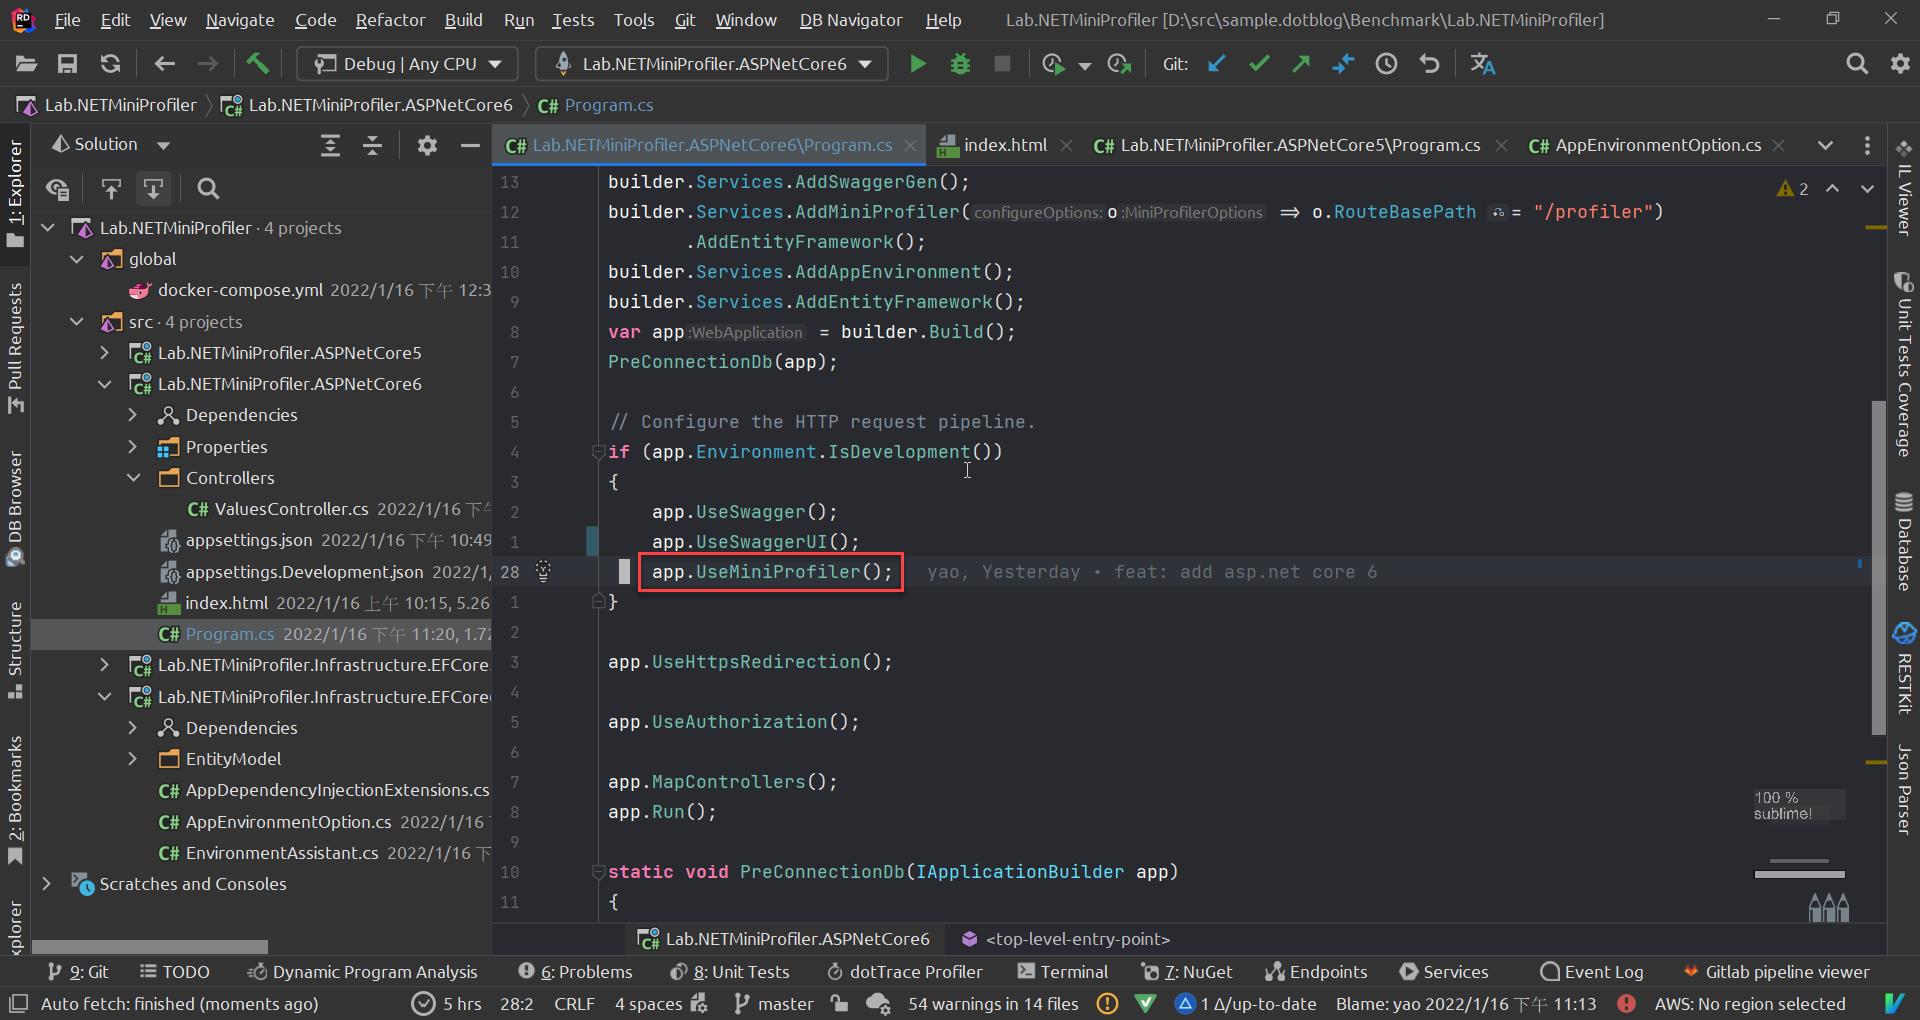Screen dimensions: 1920x1020
Task: Open the Refactor menu
Action: (x=390, y=20)
